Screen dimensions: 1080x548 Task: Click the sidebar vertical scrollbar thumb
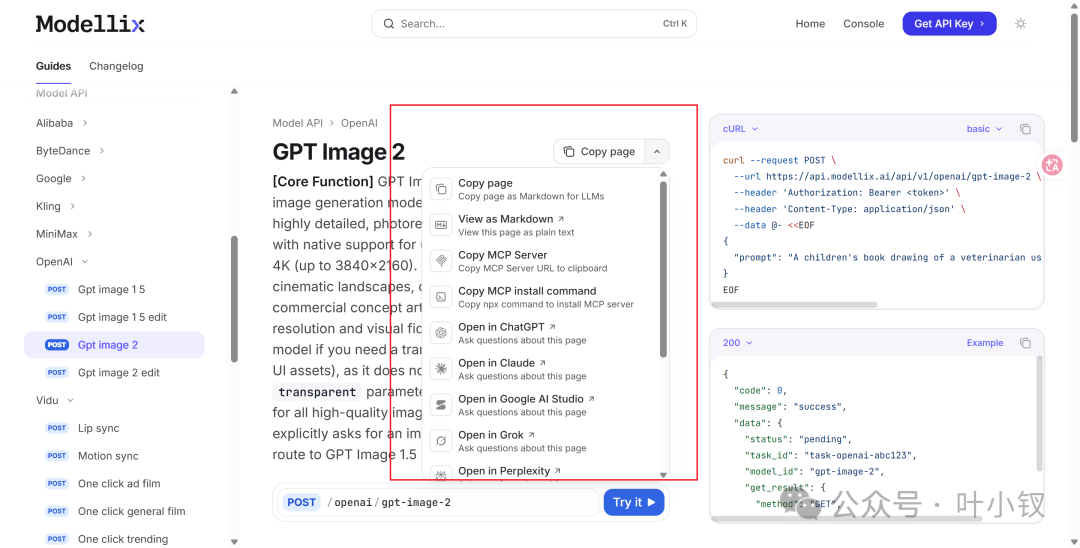[234, 299]
